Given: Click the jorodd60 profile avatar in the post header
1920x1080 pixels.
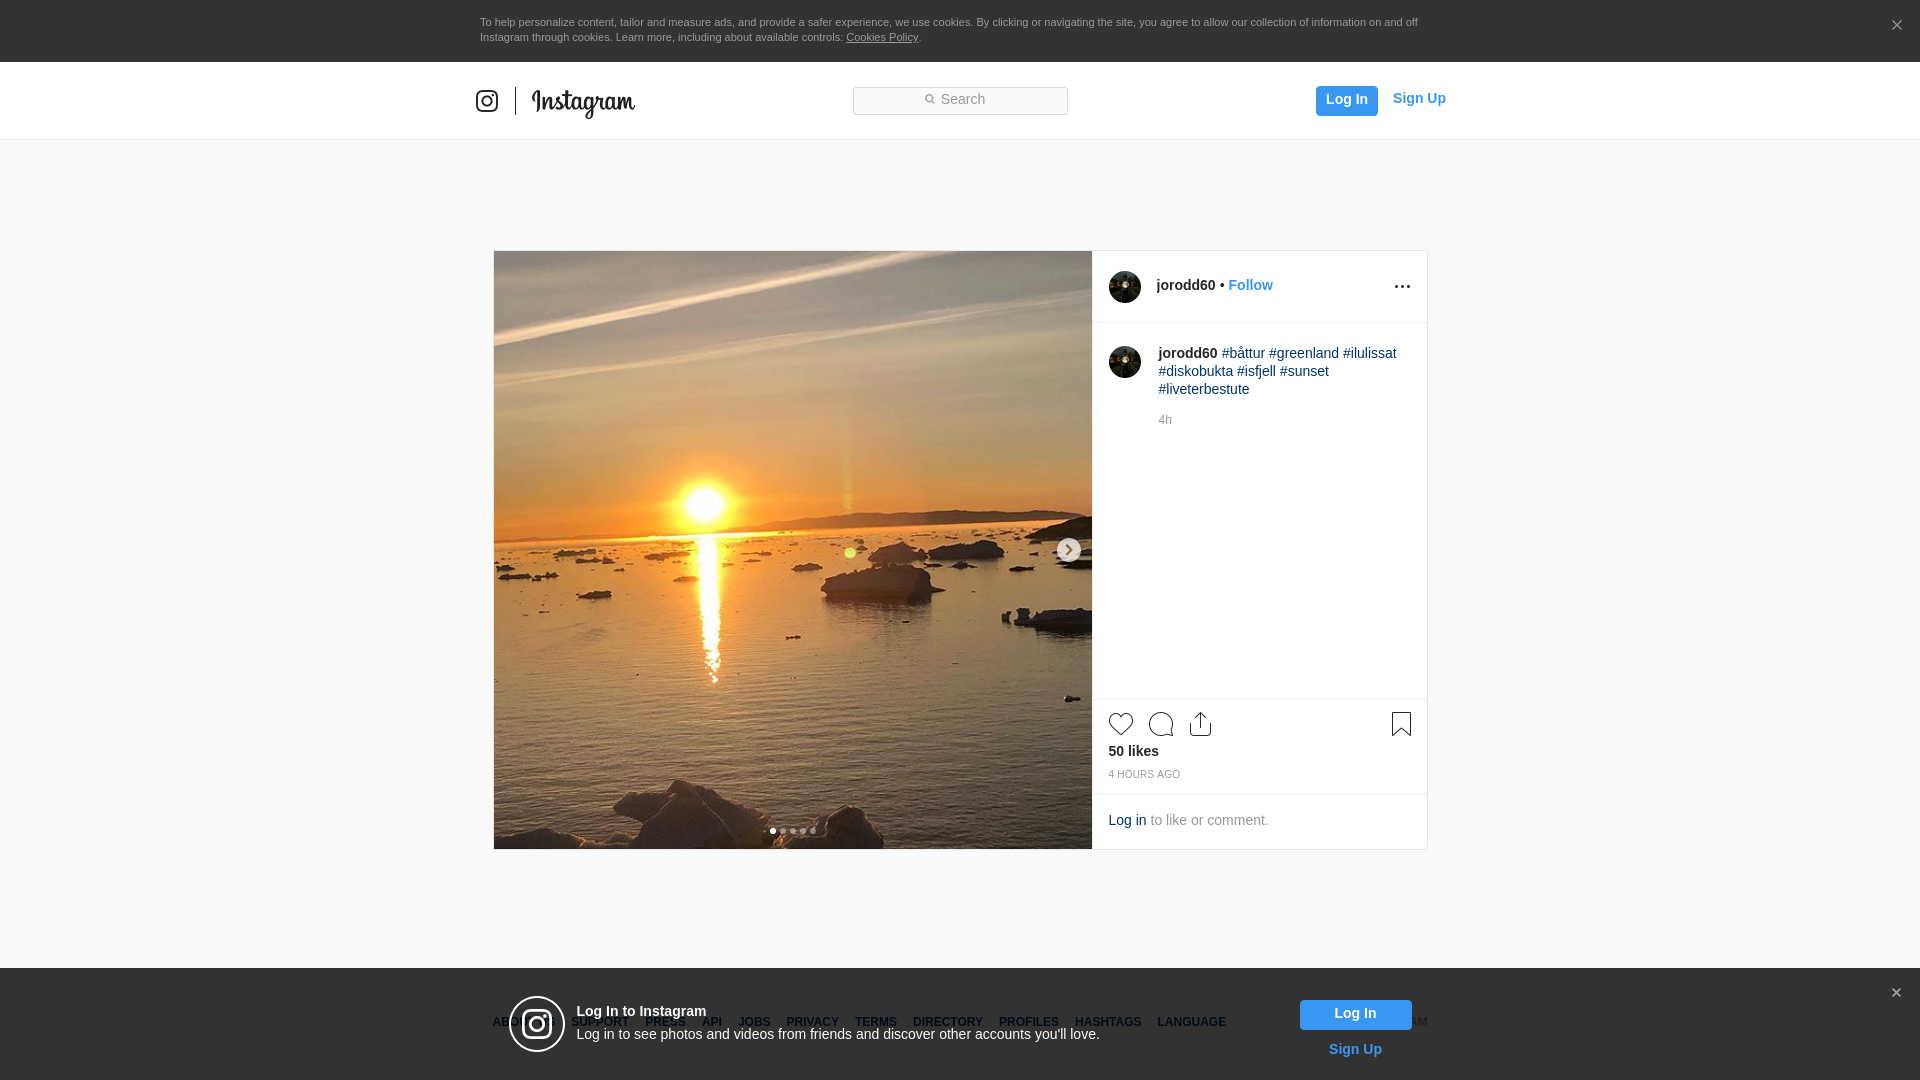Looking at the screenshot, I should [x=1124, y=287].
